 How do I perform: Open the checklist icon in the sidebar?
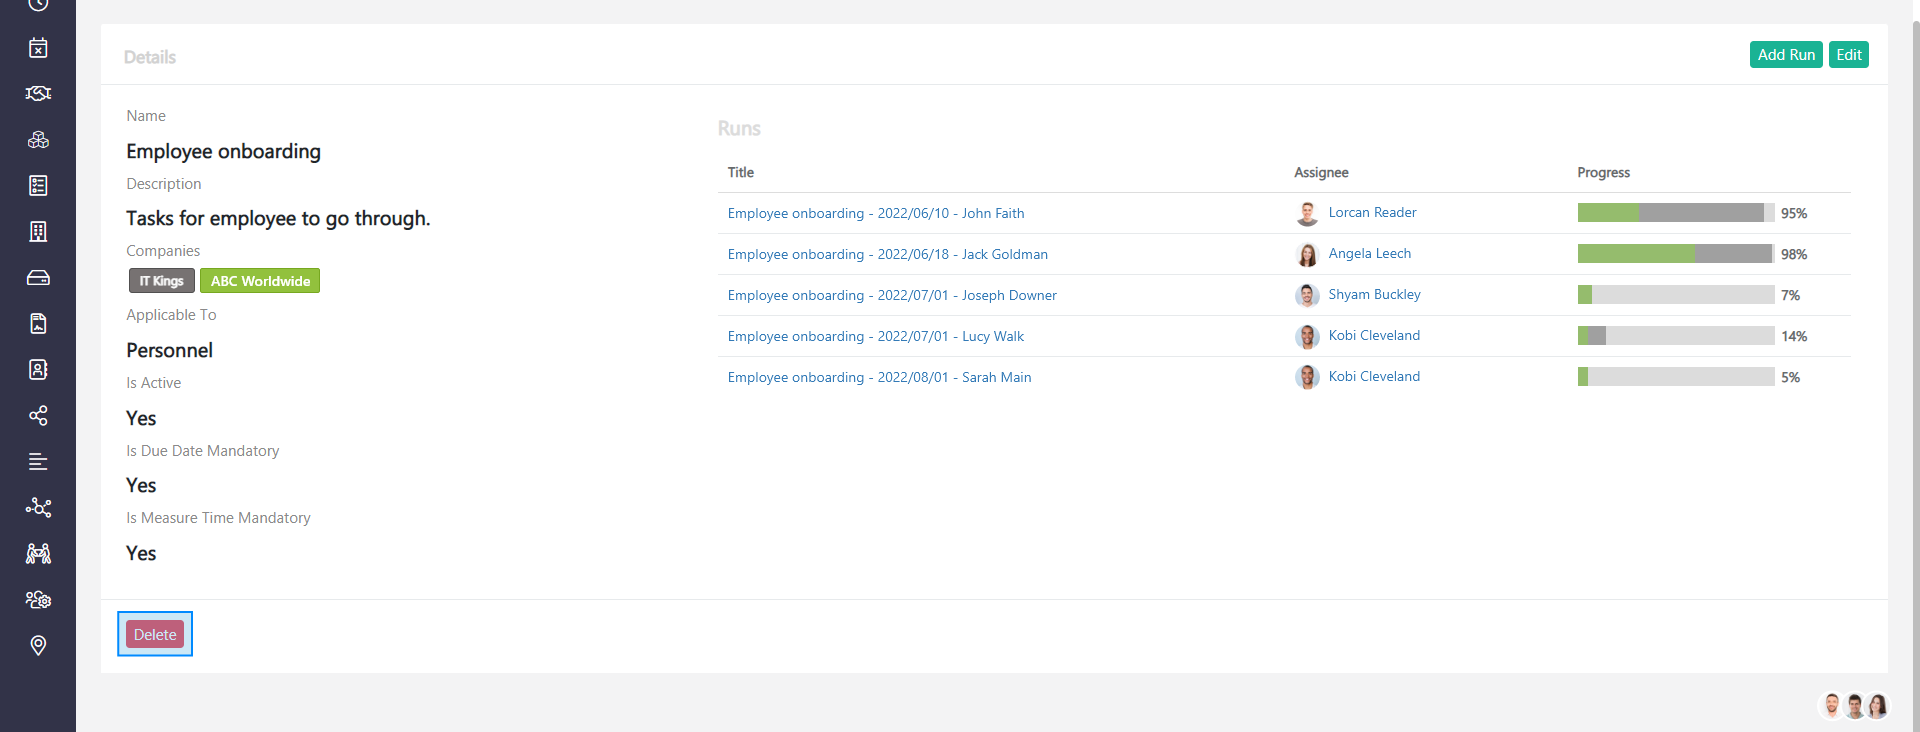(x=38, y=186)
